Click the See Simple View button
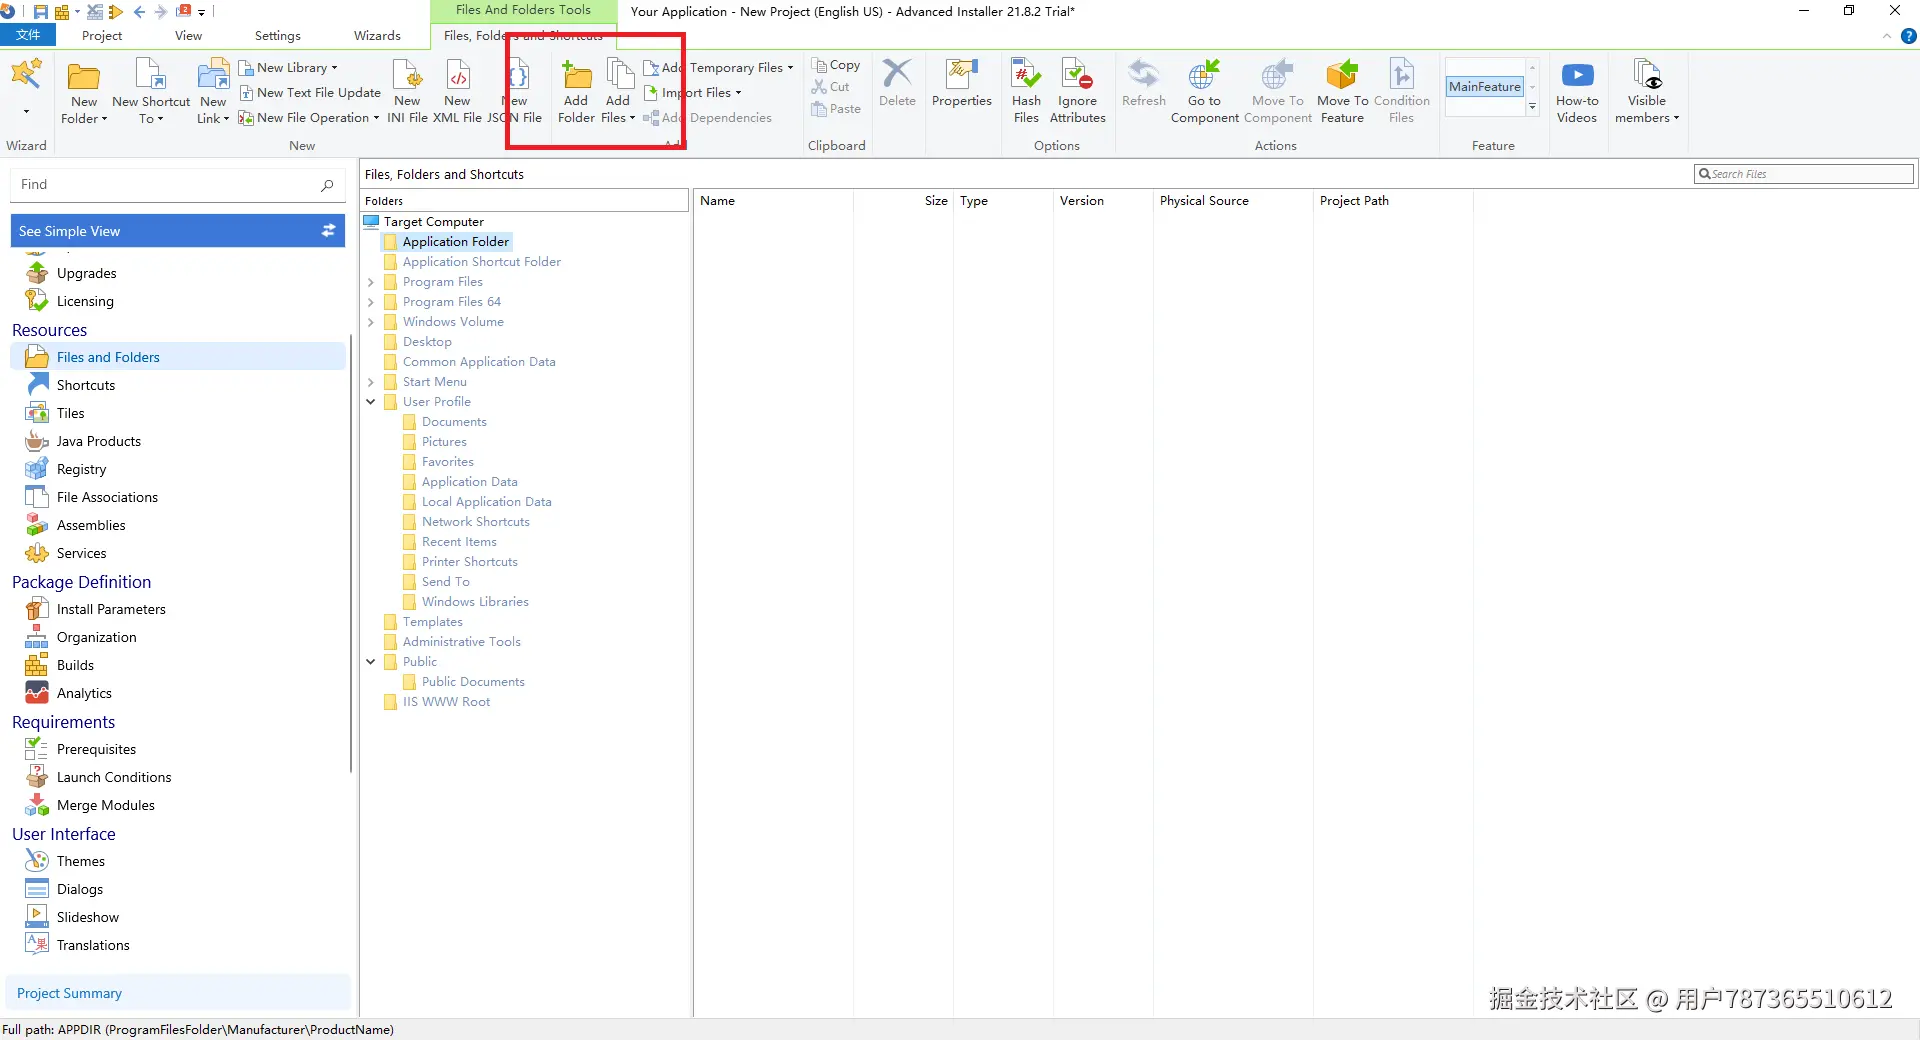Image resolution: width=1920 pixels, height=1040 pixels. click(x=178, y=231)
